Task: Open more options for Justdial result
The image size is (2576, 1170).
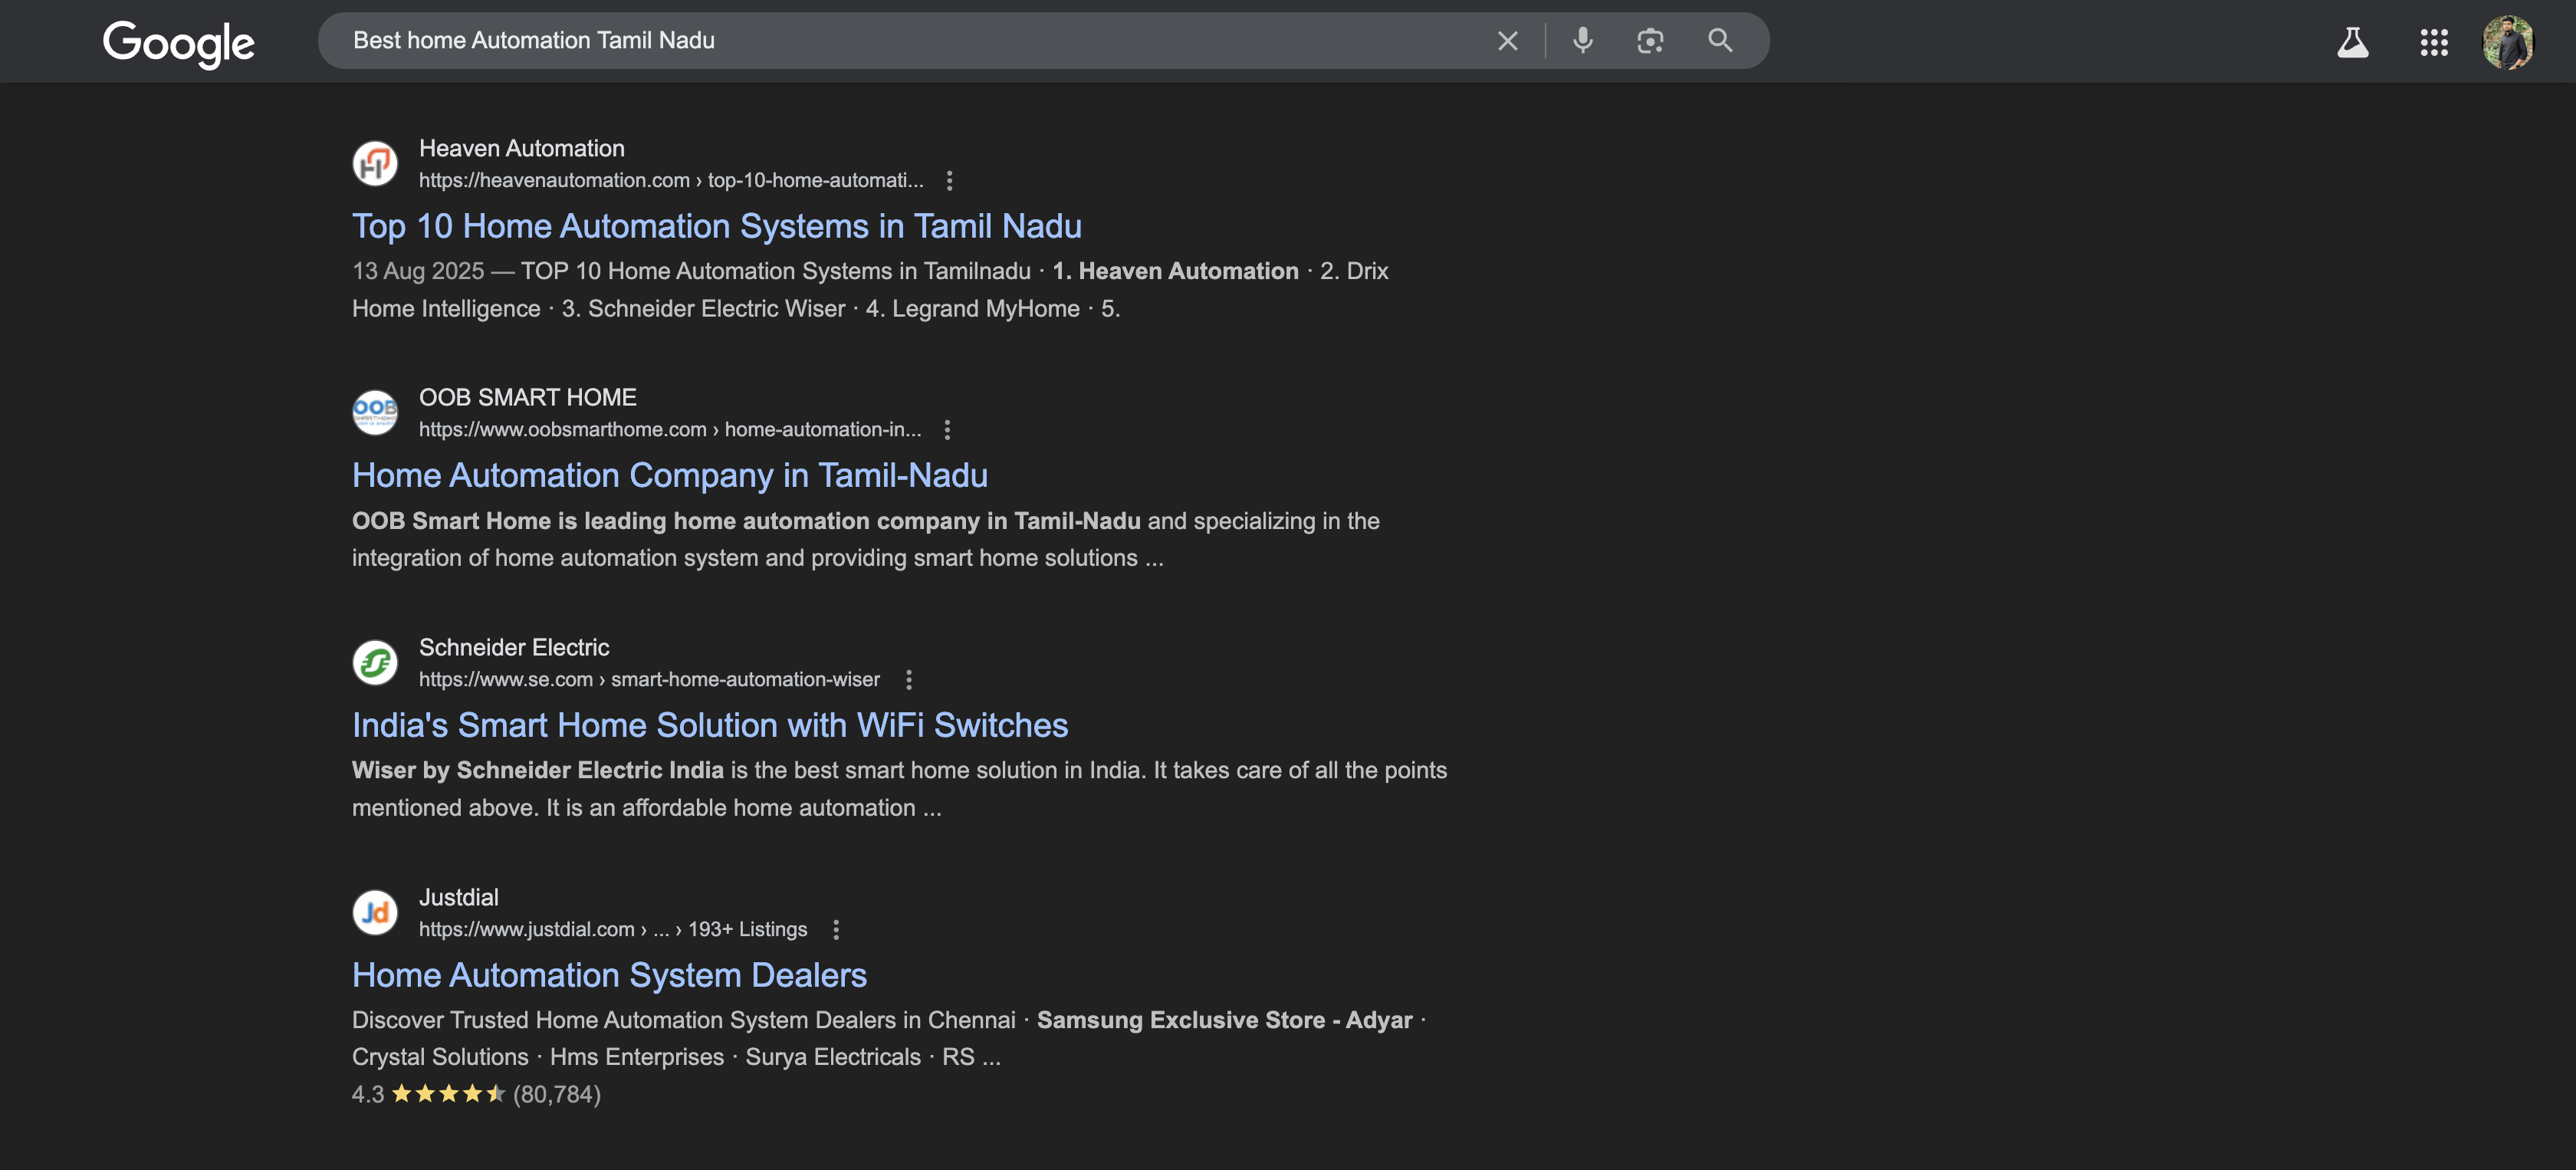Action: pyautogui.click(x=836, y=930)
